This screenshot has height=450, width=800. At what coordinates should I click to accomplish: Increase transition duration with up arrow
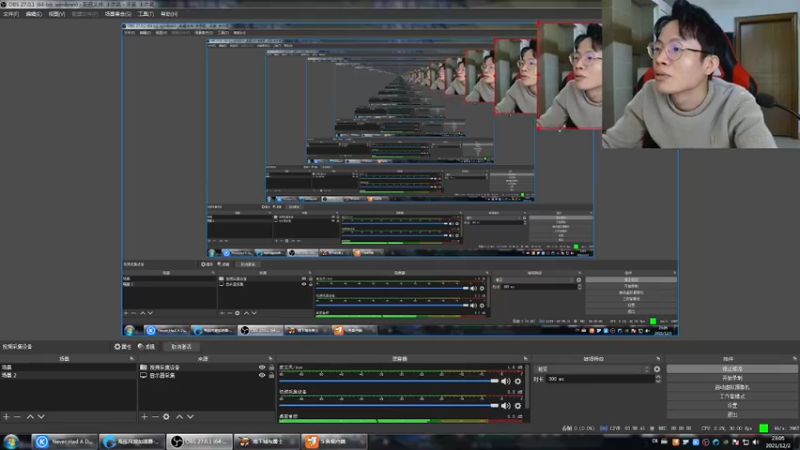tap(658, 377)
